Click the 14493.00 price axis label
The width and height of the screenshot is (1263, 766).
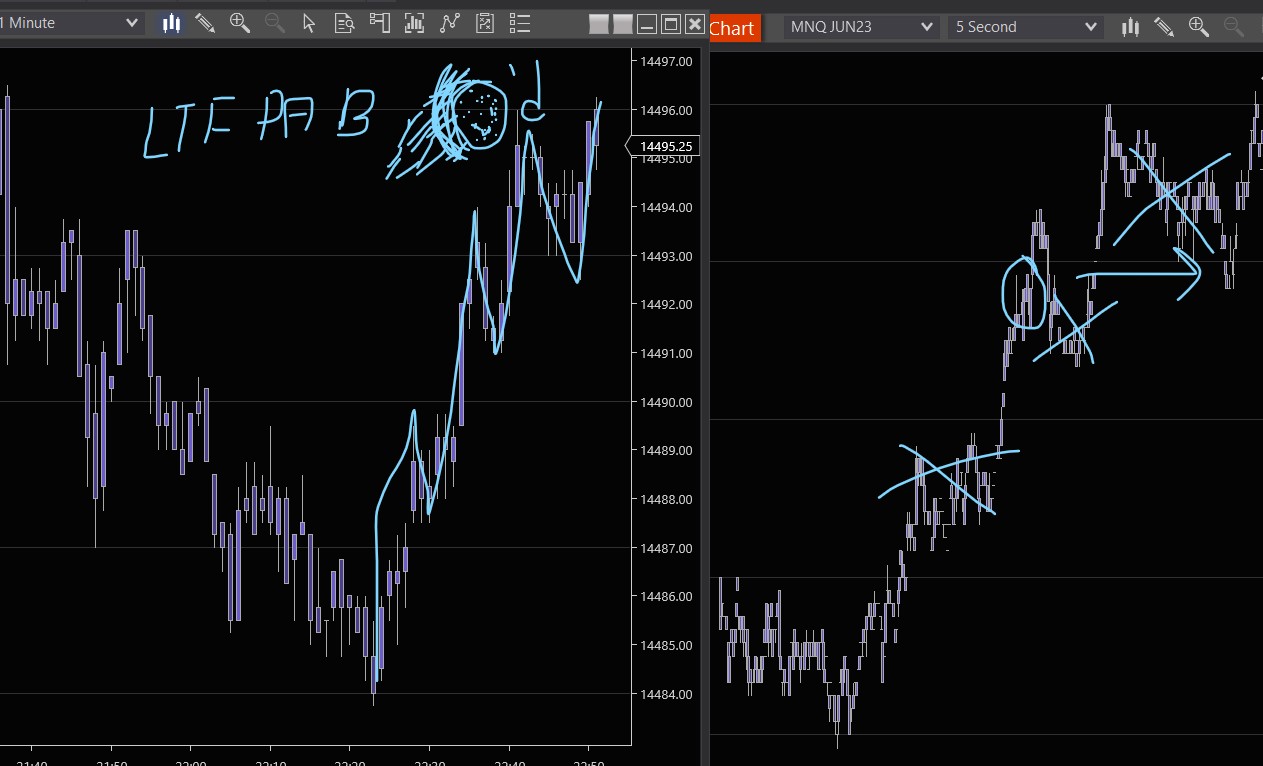click(666, 256)
